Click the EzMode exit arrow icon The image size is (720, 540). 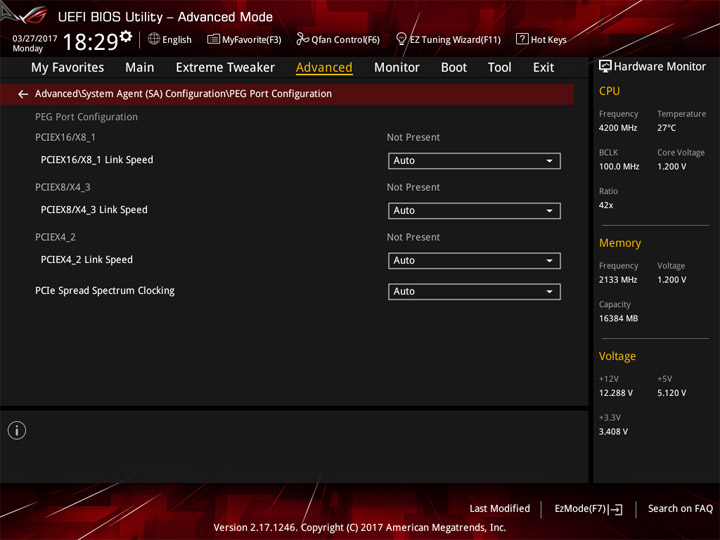click(x=617, y=509)
